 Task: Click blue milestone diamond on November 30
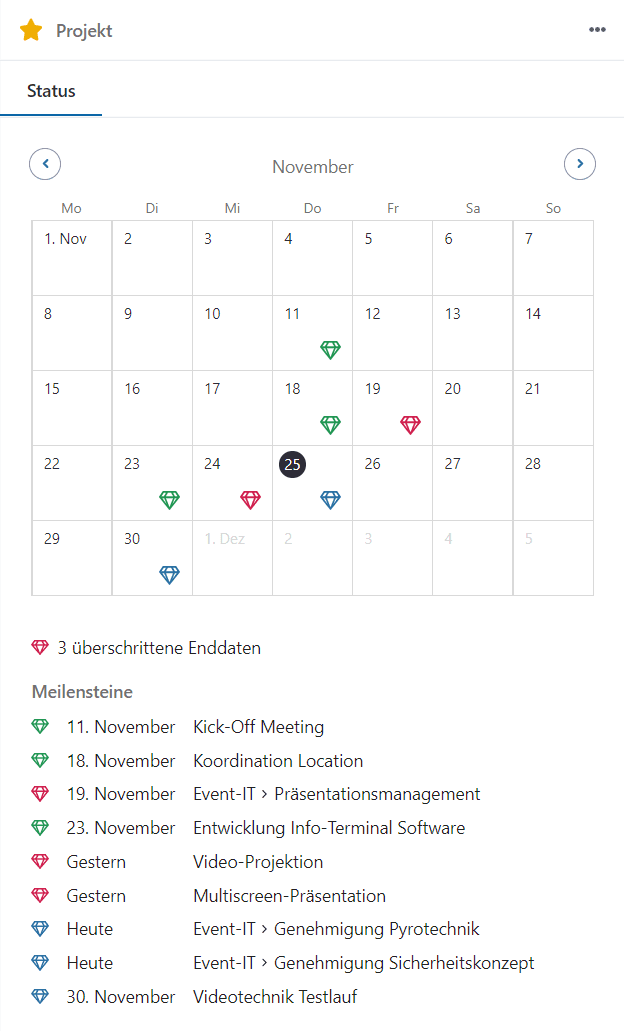(170, 575)
